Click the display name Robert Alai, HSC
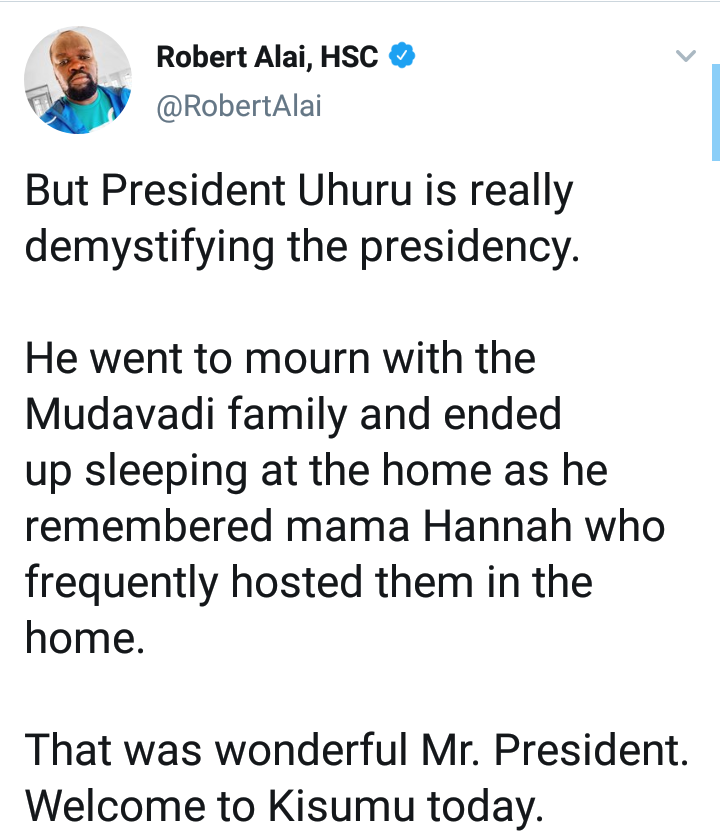Image resolution: width=720 pixels, height=836 pixels. pyautogui.click(x=267, y=57)
